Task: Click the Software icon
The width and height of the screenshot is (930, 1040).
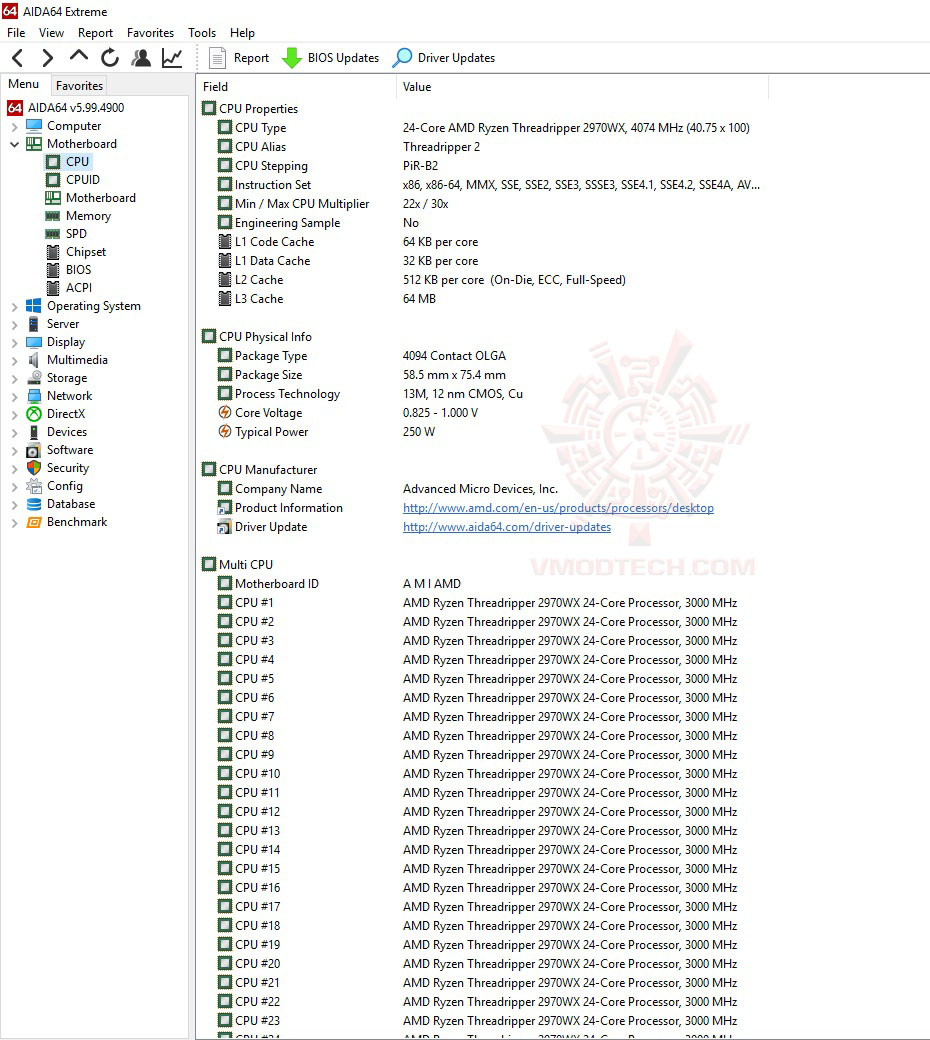Action: pos(34,450)
